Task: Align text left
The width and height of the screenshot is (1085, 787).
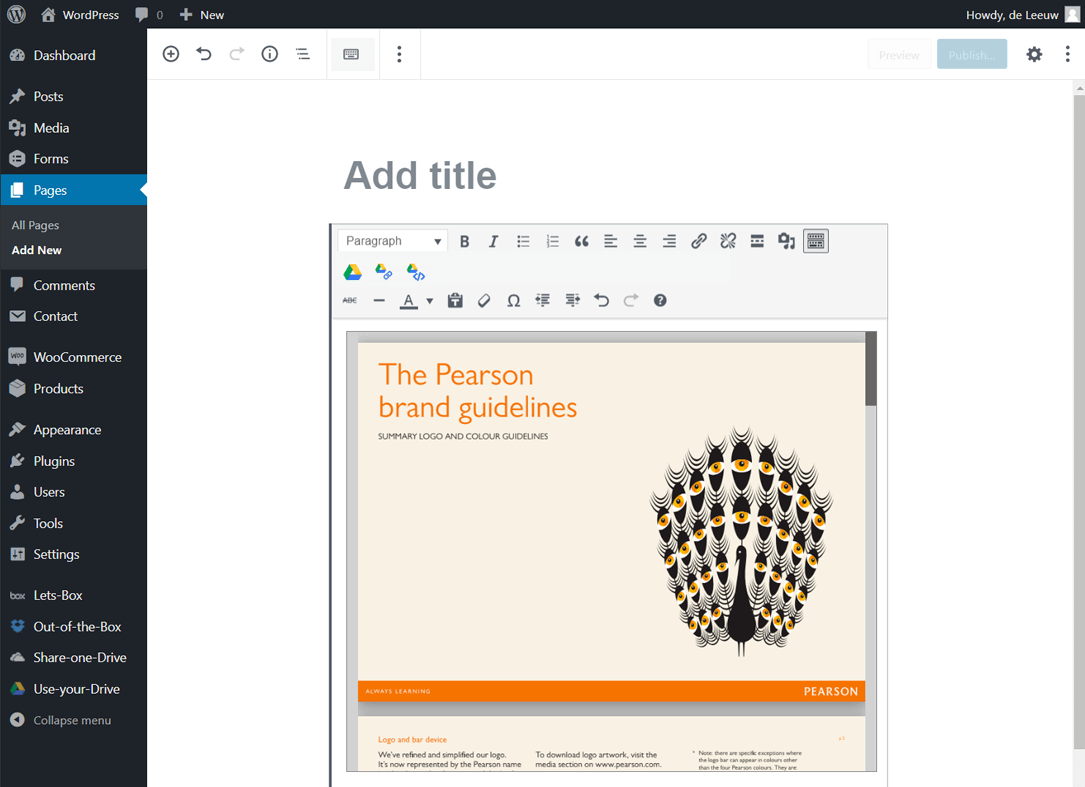Action: 610,241
